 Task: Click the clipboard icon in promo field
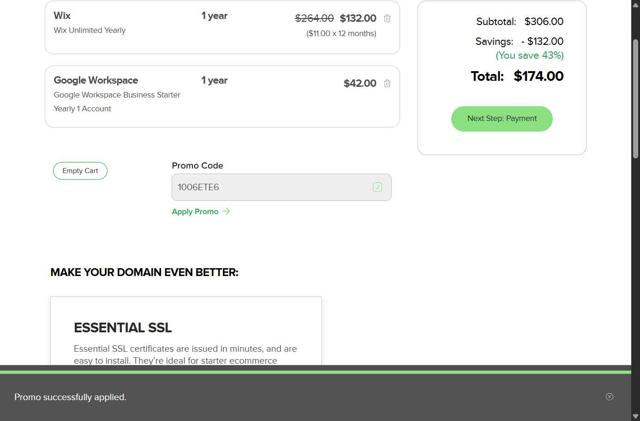click(377, 187)
